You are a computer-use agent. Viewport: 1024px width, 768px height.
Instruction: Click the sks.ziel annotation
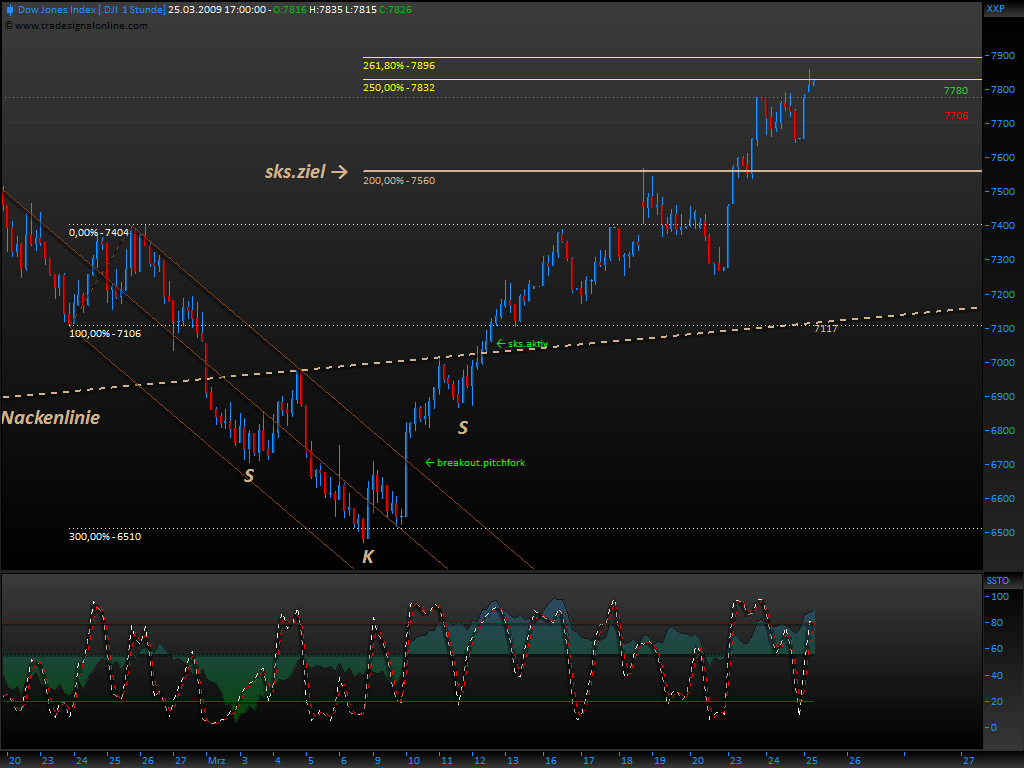306,172
